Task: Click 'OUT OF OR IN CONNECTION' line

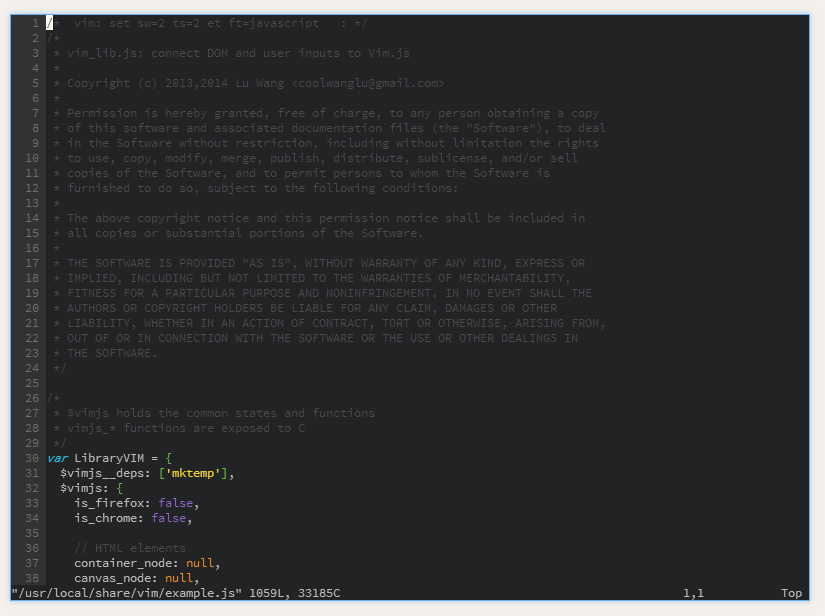Action: pos(316,338)
